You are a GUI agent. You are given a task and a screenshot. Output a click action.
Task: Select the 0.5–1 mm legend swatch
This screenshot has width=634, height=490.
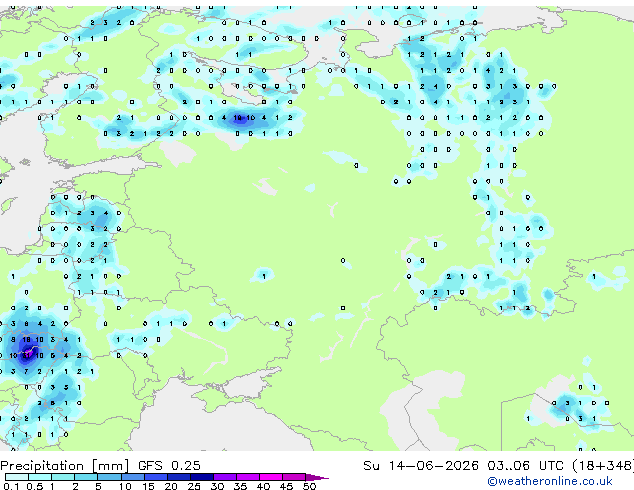[x=40, y=477]
